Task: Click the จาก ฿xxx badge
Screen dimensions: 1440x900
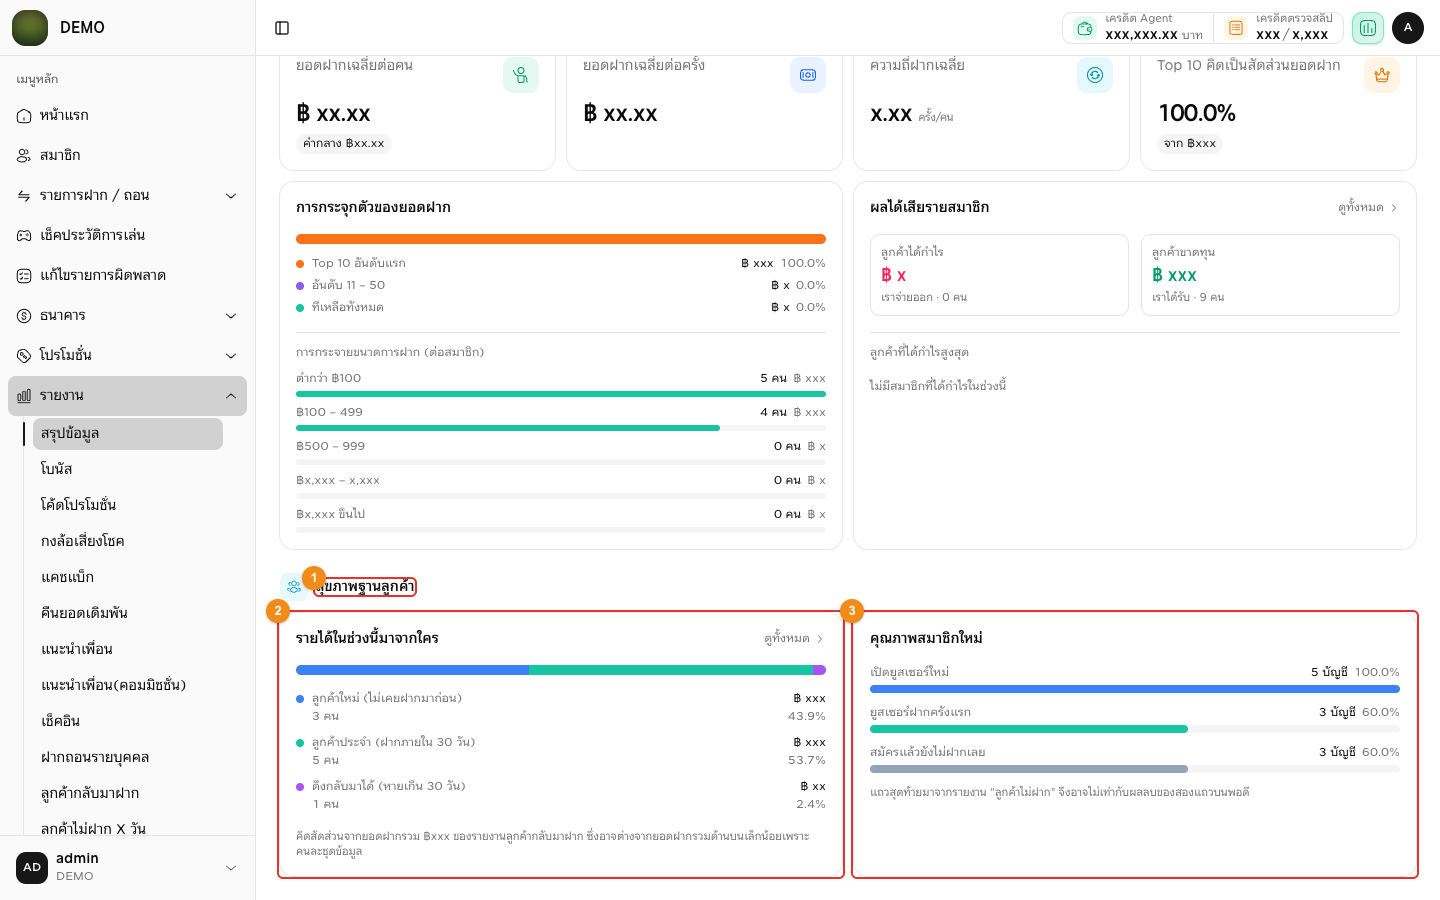Action: click(x=1190, y=143)
